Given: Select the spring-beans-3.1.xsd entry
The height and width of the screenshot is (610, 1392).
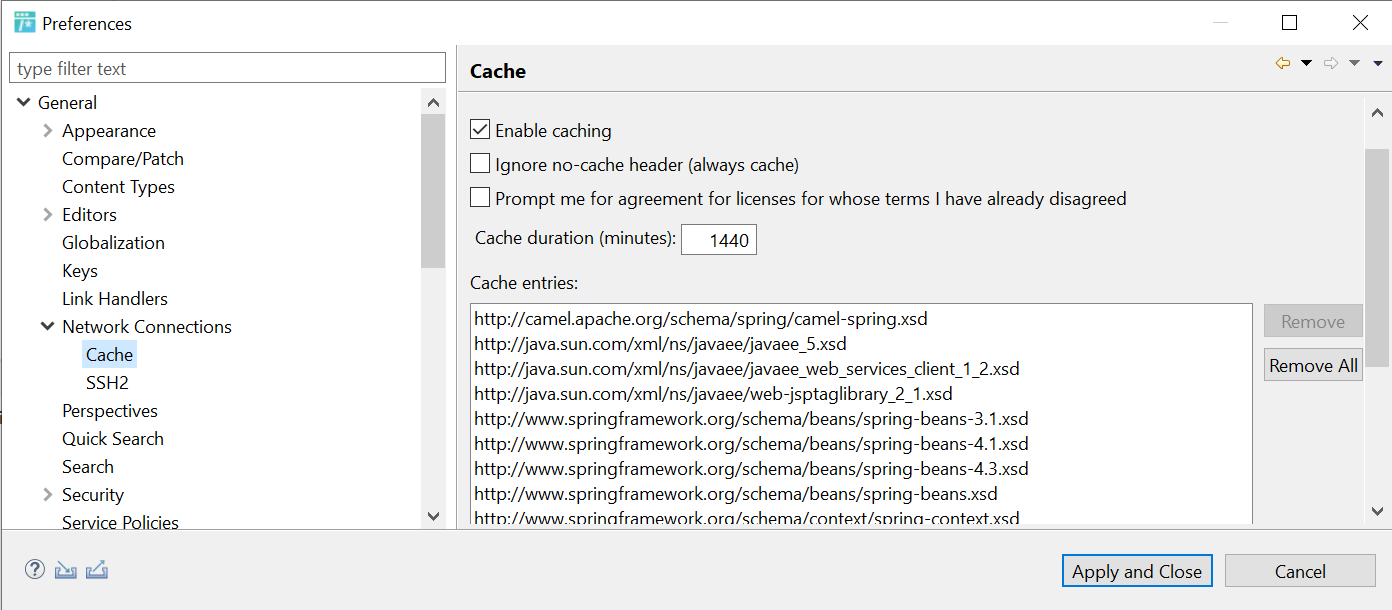Looking at the screenshot, I should pos(751,419).
